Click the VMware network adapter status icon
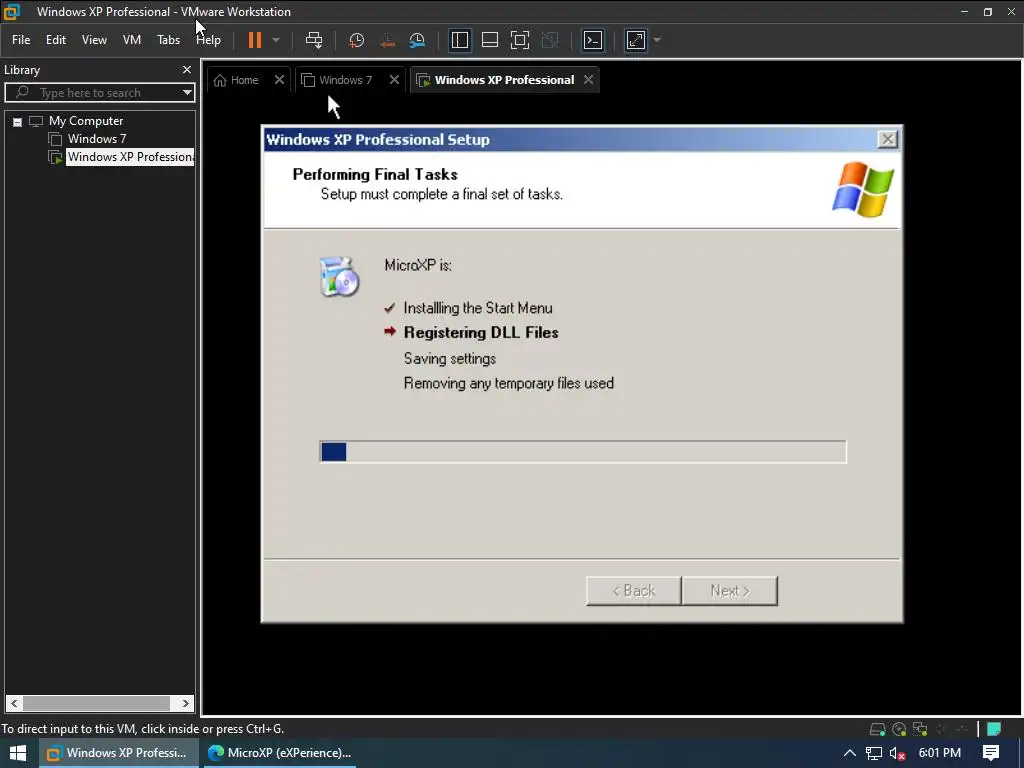Viewport: 1024px width, 768px height. [920, 729]
